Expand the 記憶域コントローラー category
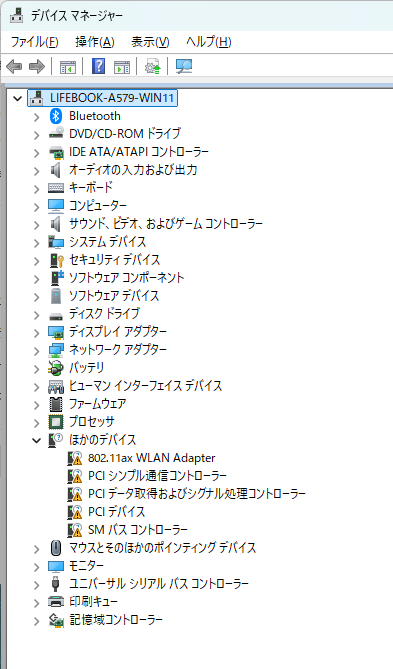Viewport: 393px width, 669px height. coord(37,620)
